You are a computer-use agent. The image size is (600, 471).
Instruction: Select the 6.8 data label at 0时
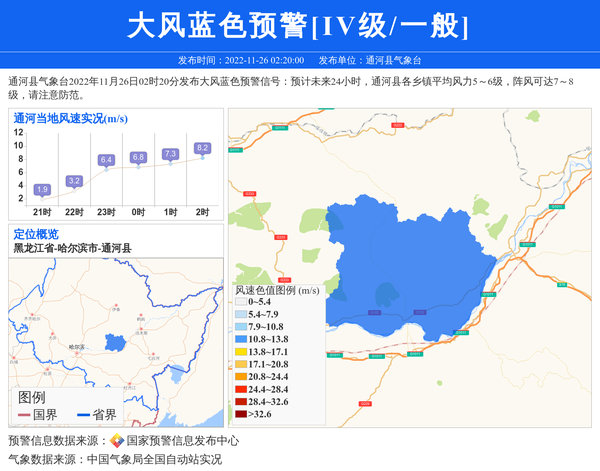click(138, 157)
